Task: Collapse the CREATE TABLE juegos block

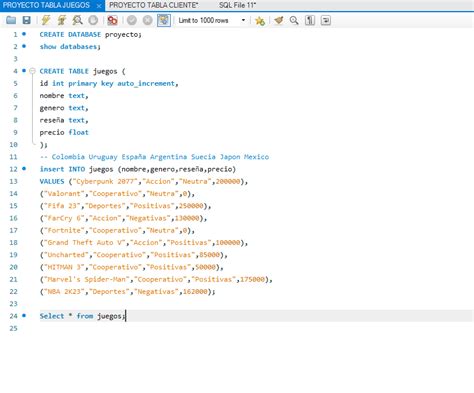Action: pos(32,71)
